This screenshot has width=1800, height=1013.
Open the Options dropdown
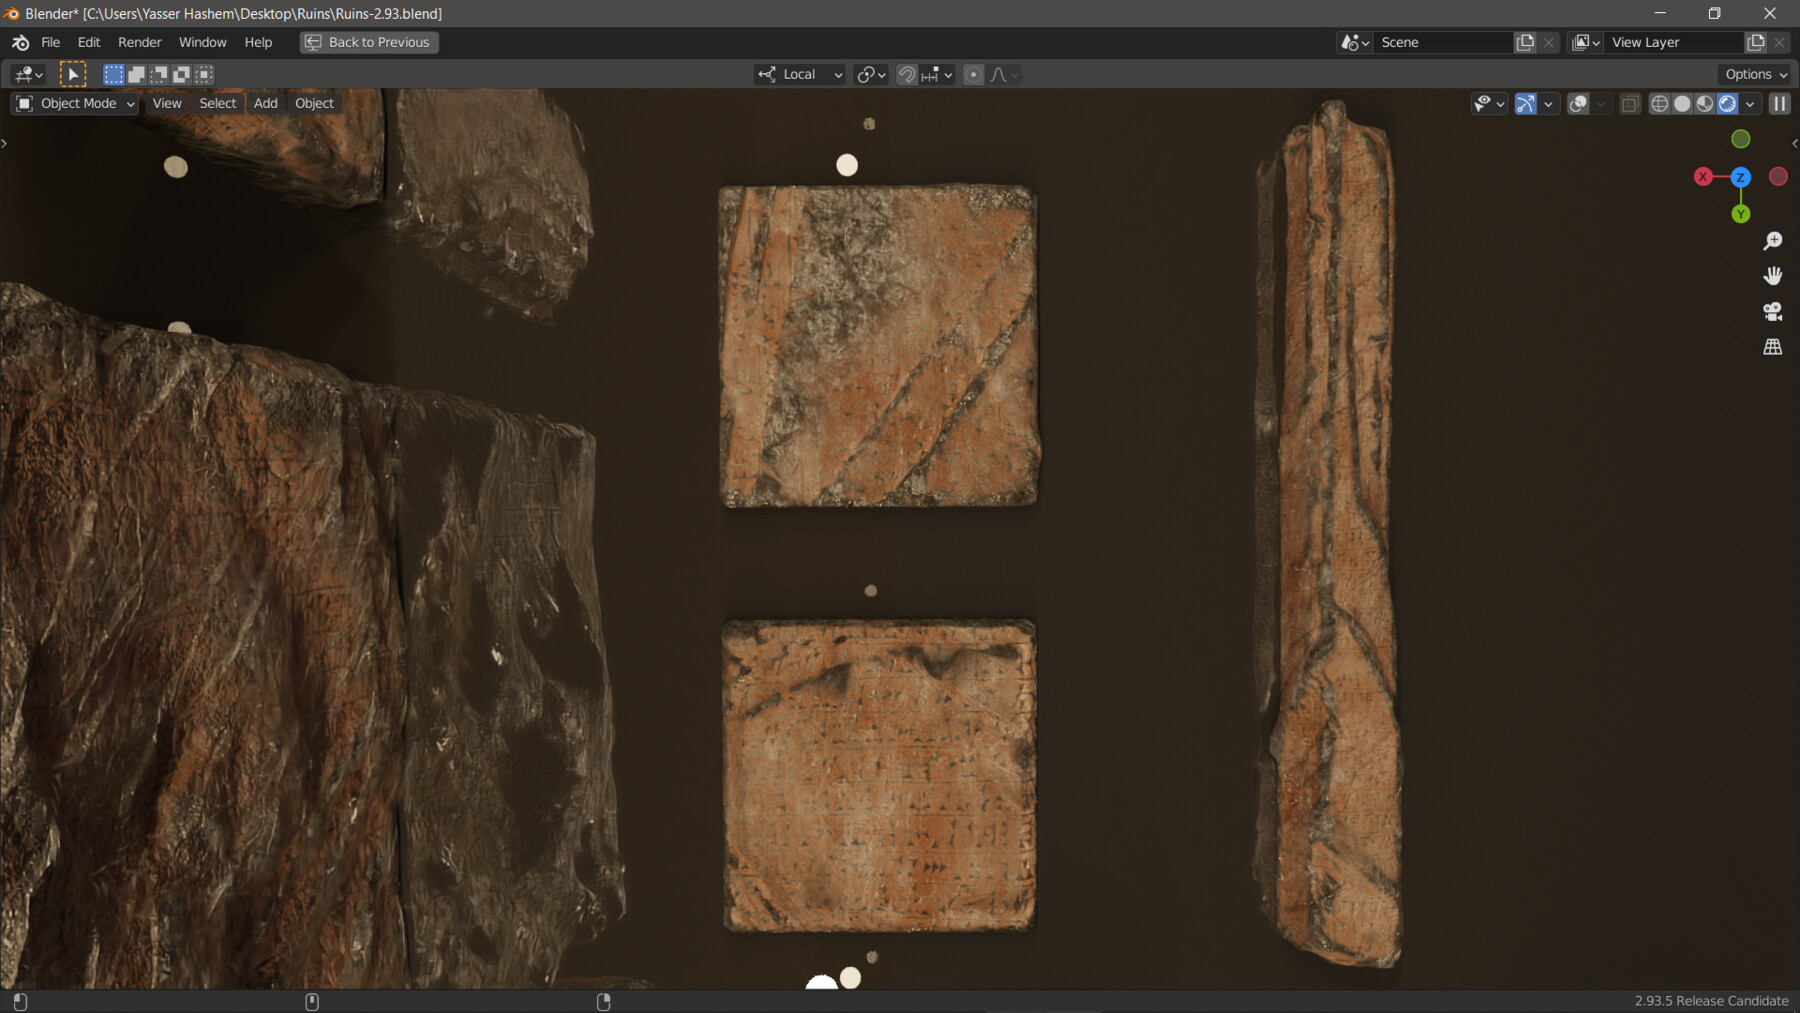(x=1756, y=74)
